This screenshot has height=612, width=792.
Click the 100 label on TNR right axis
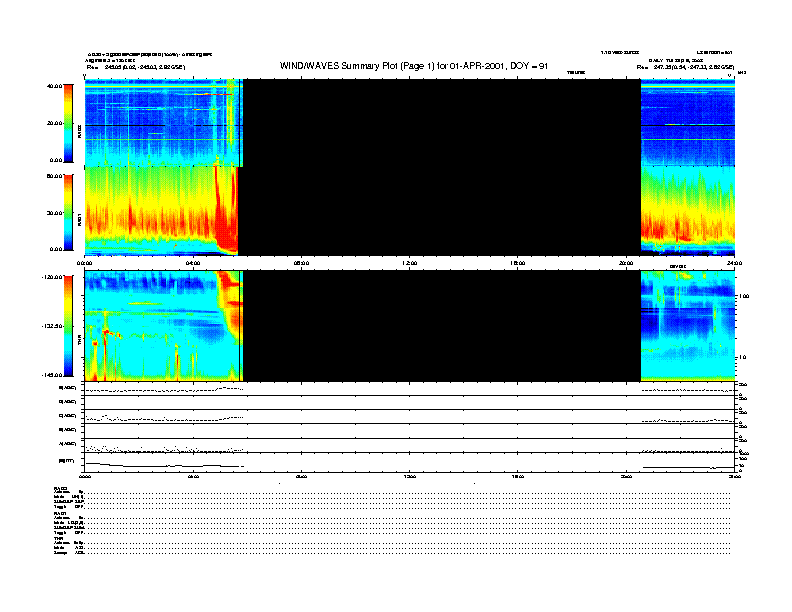(x=744, y=296)
